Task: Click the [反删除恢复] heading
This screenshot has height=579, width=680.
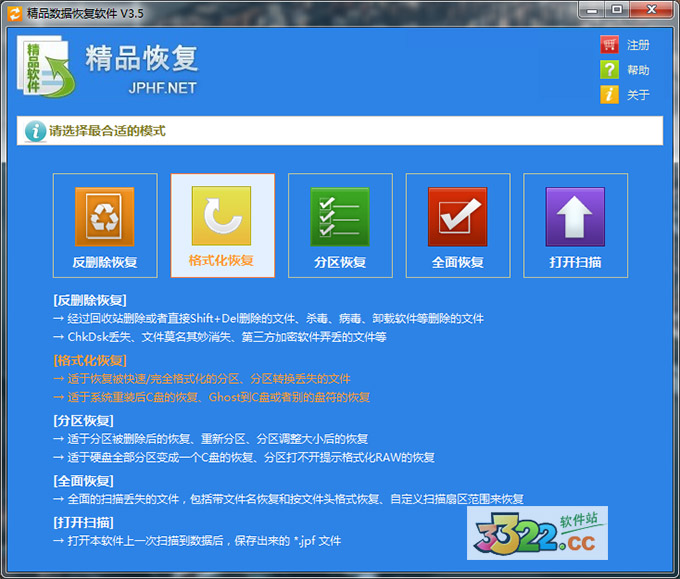Action: [x=90, y=300]
